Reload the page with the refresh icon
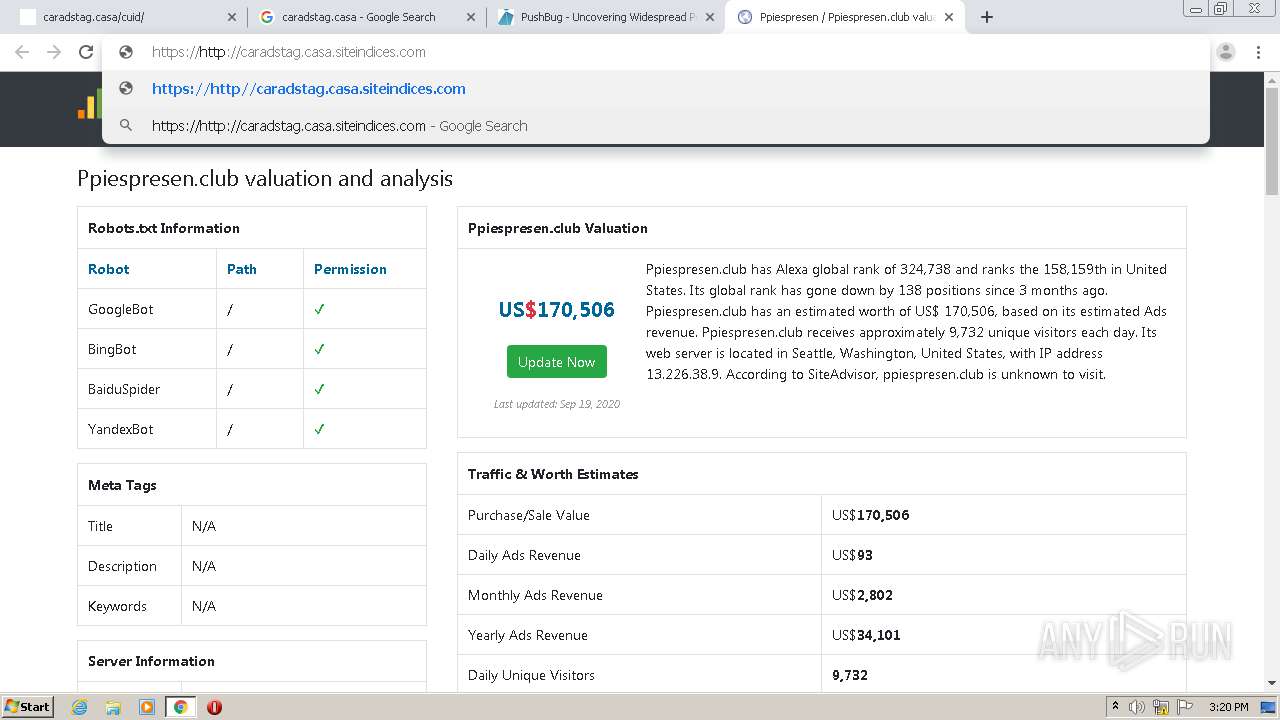1280x720 pixels. [x=86, y=52]
